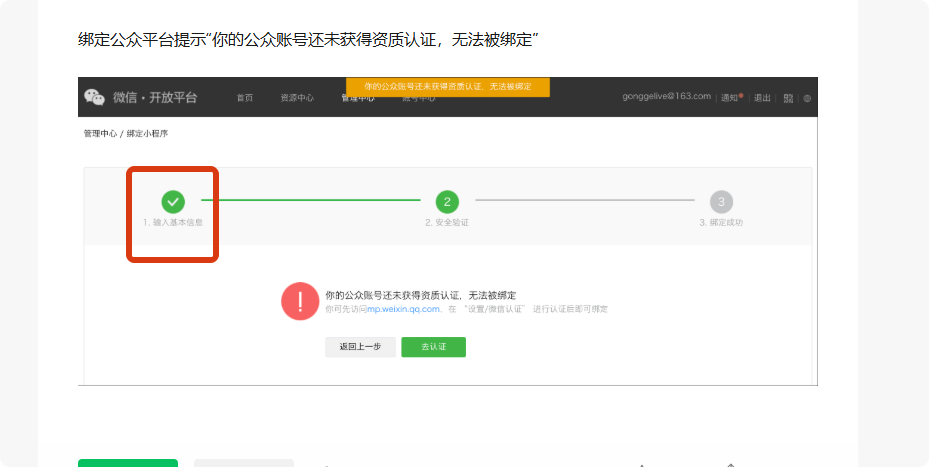Click the green checkmark step 1 icon
929x467 pixels.
(x=173, y=201)
